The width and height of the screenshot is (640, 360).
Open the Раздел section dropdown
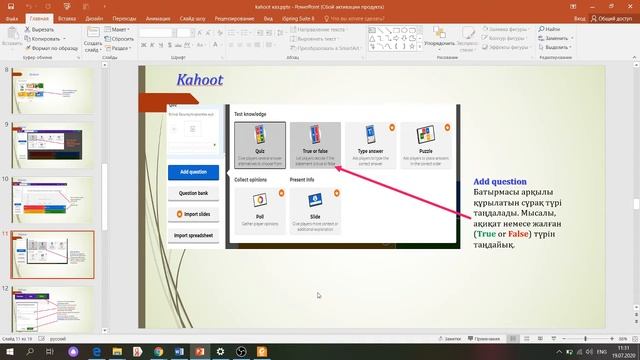click(118, 48)
